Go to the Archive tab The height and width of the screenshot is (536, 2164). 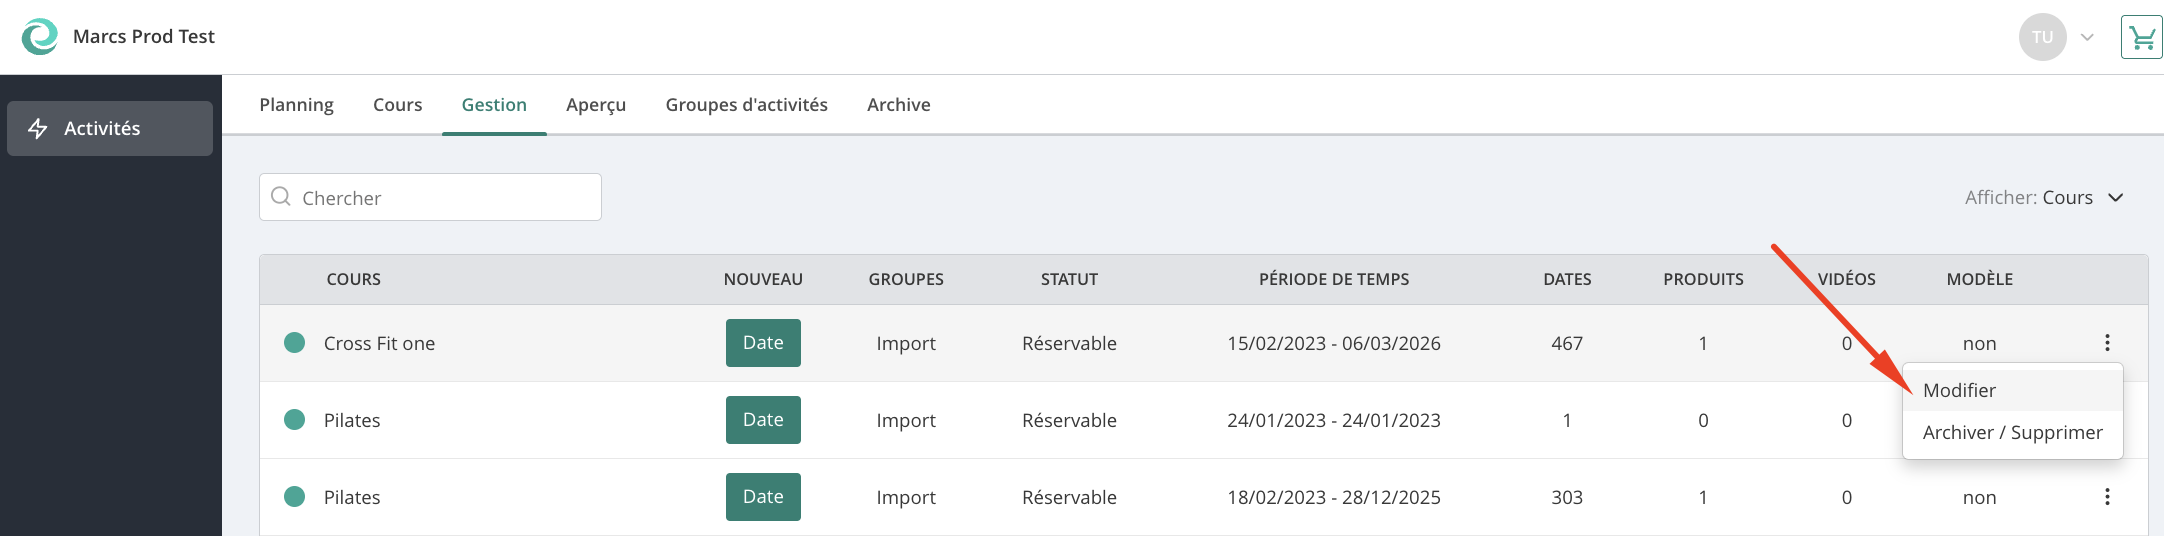point(898,105)
